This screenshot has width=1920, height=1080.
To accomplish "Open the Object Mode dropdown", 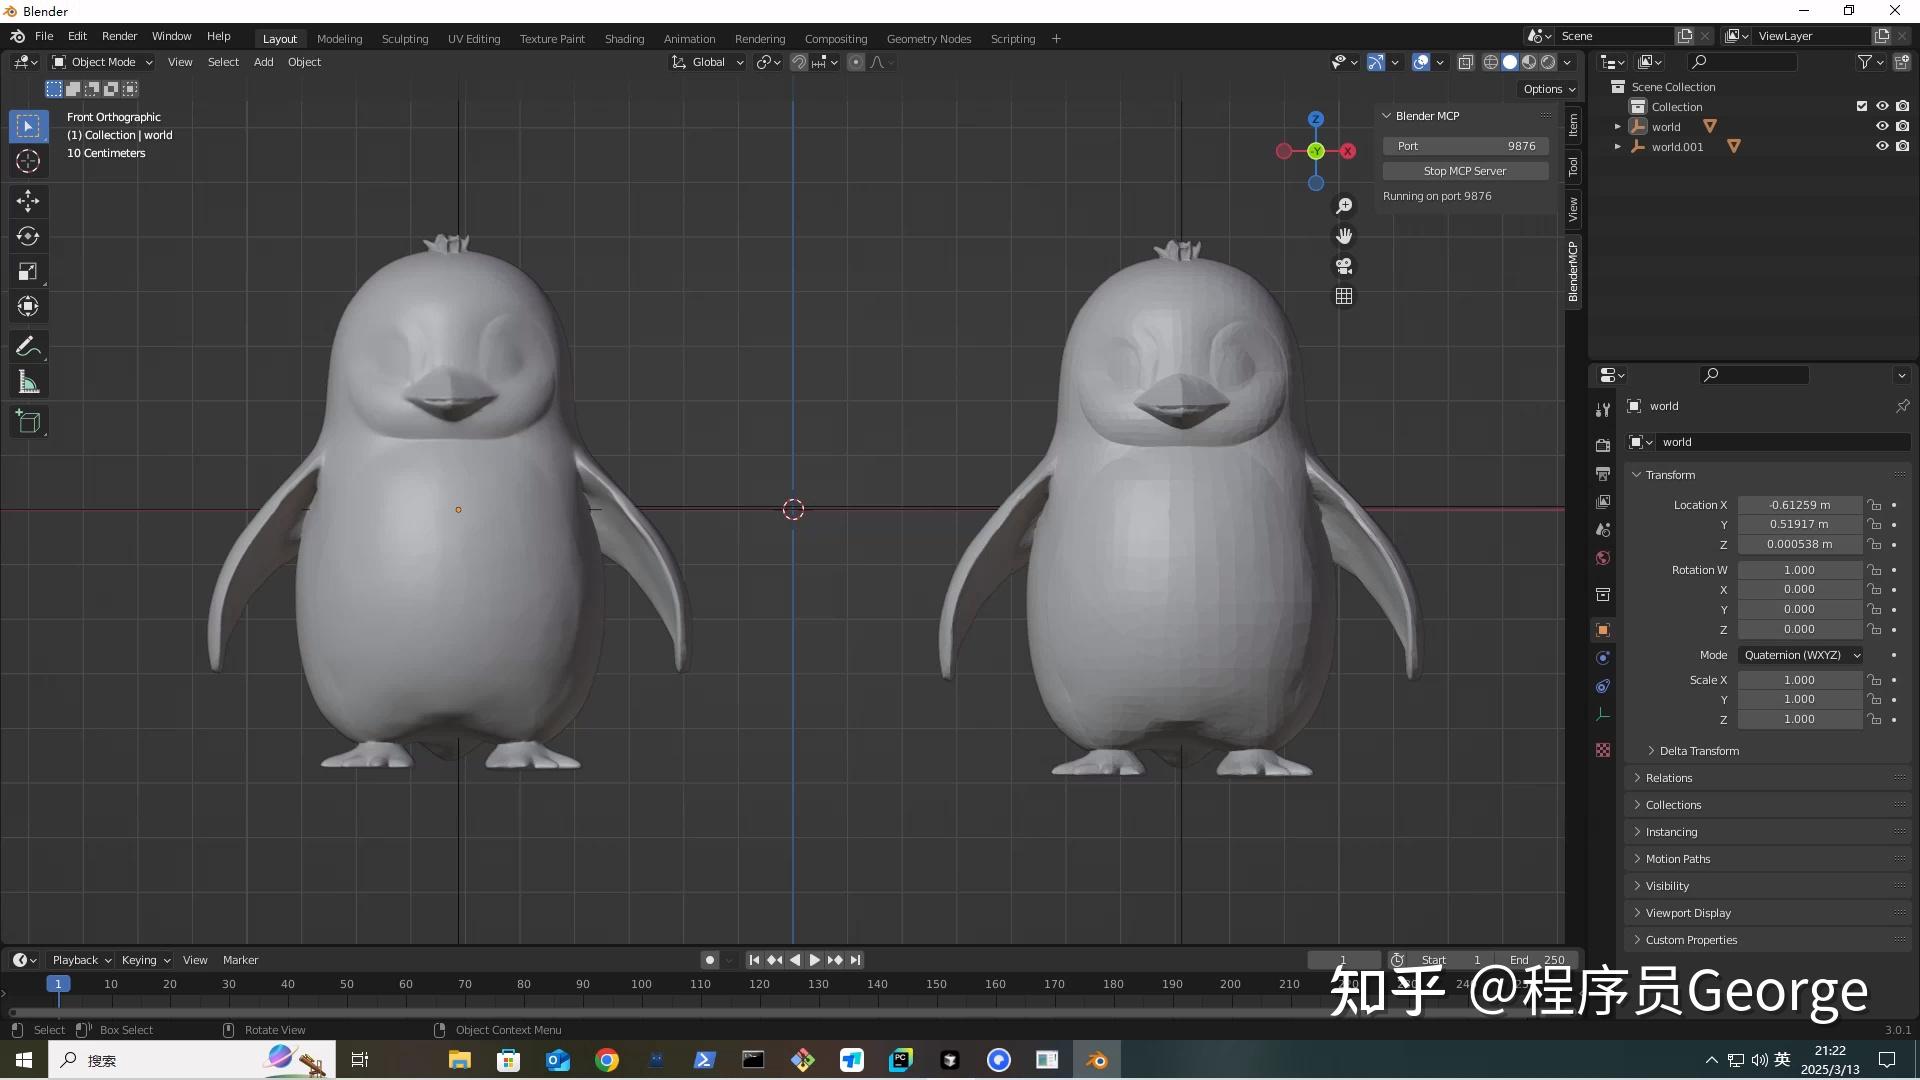I will coord(100,62).
